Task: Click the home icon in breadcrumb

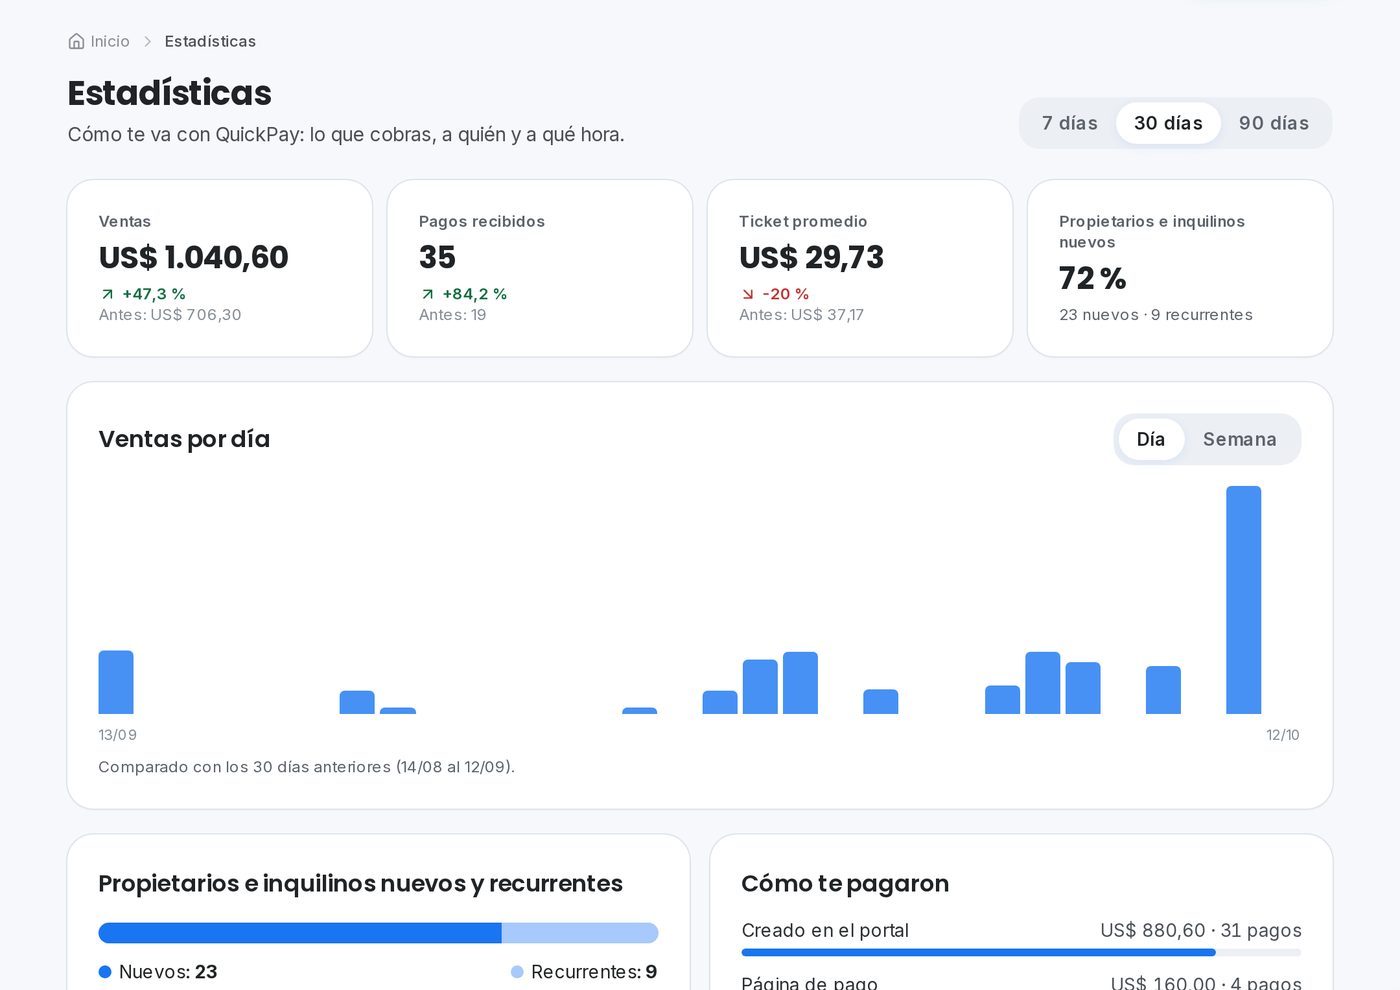Action: click(76, 41)
